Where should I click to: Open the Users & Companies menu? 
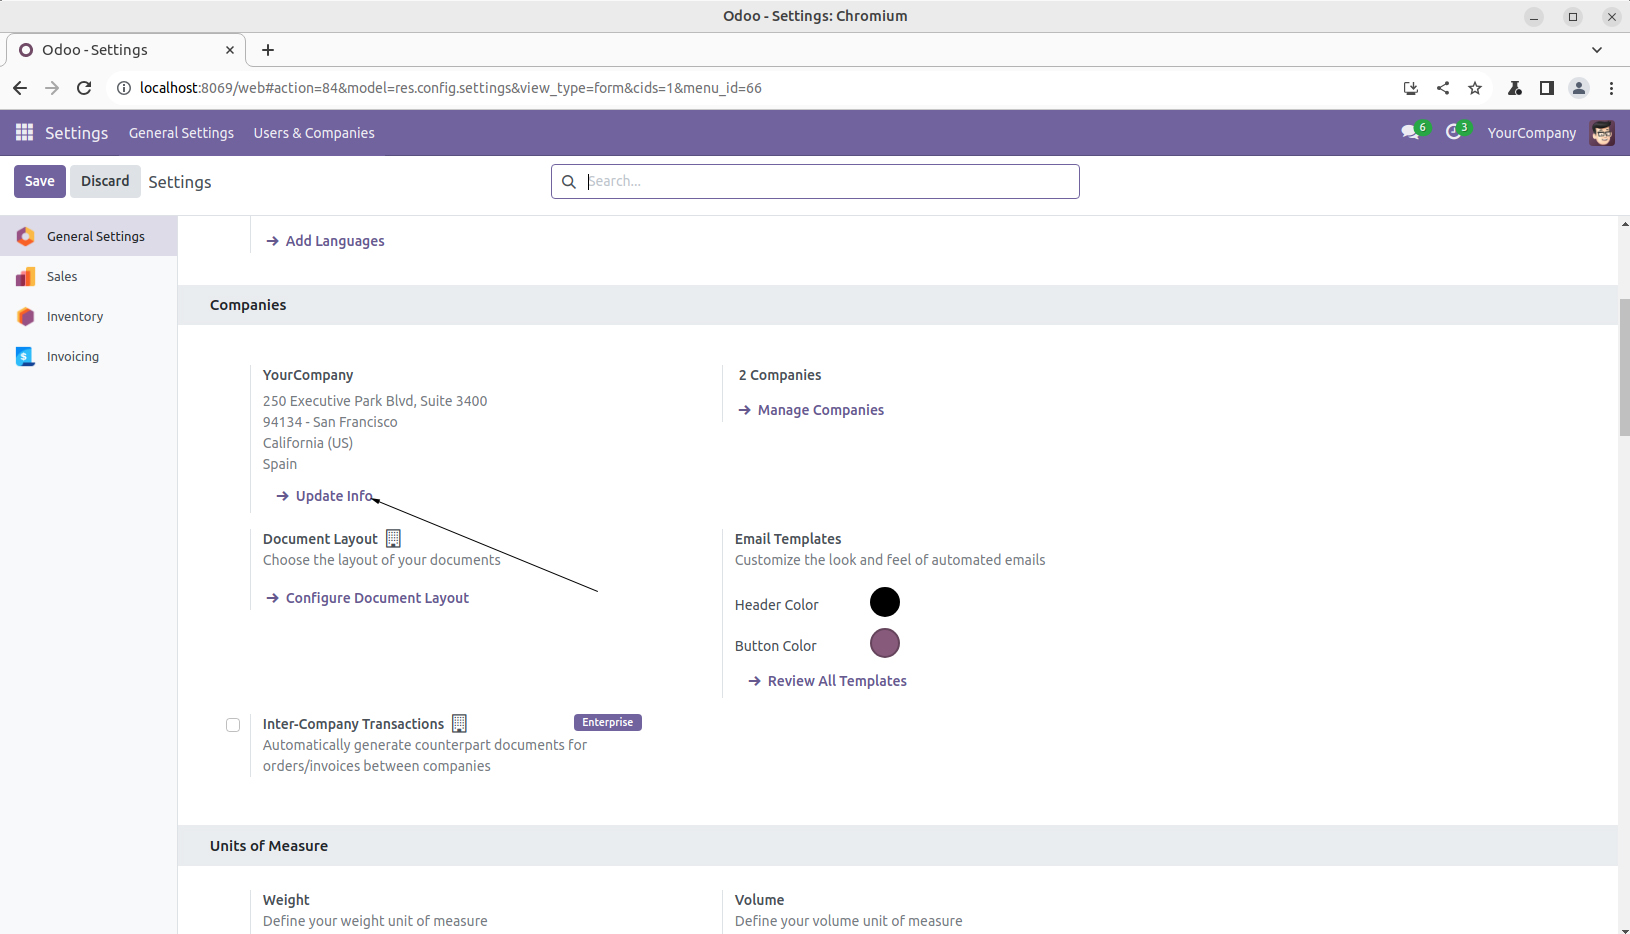[314, 133]
